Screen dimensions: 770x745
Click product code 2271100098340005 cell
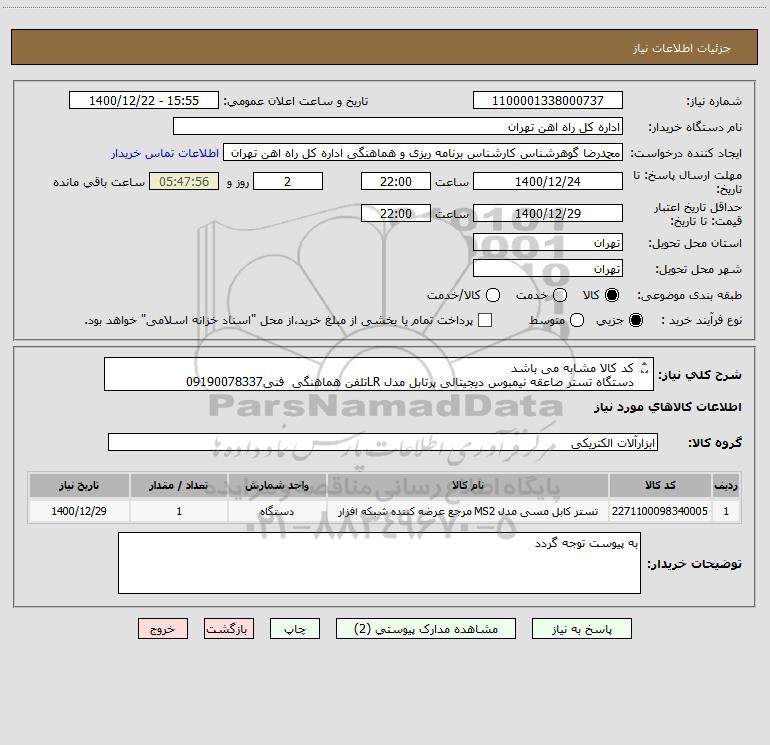point(660,511)
